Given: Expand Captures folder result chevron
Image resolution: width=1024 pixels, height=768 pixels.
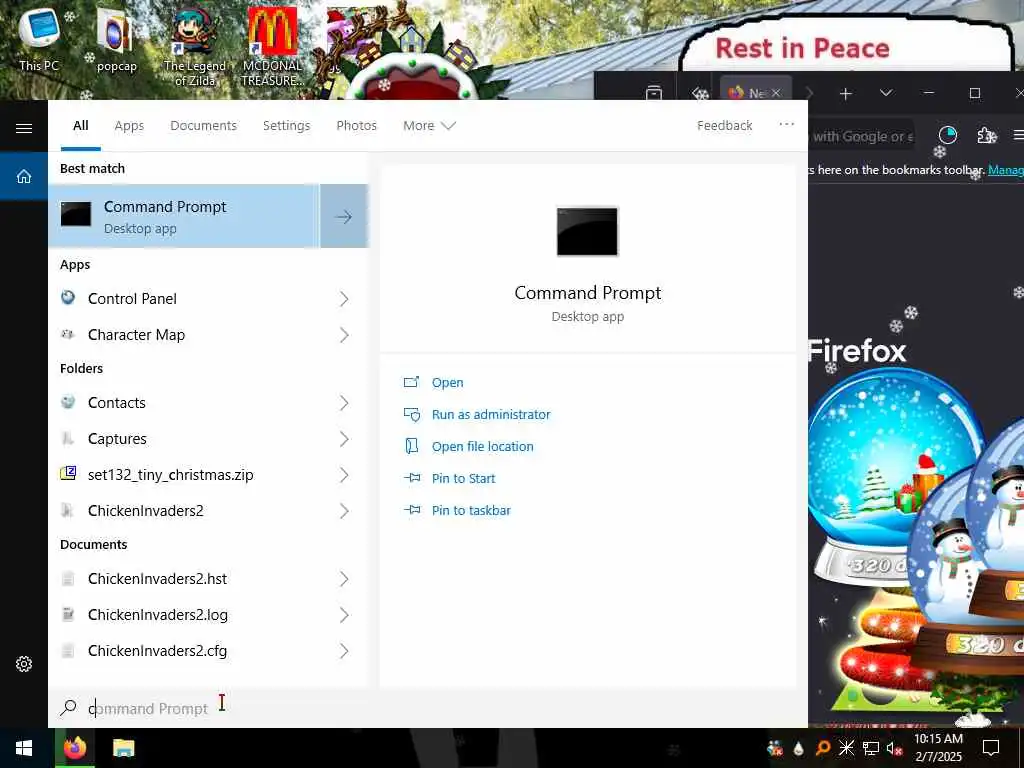Looking at the screenshot, I should pyautogui.click(x=344, y=439).
